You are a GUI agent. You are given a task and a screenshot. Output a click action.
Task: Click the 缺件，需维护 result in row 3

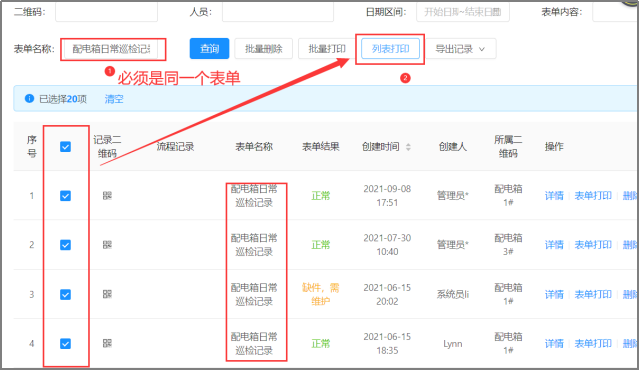coord(320,294)
